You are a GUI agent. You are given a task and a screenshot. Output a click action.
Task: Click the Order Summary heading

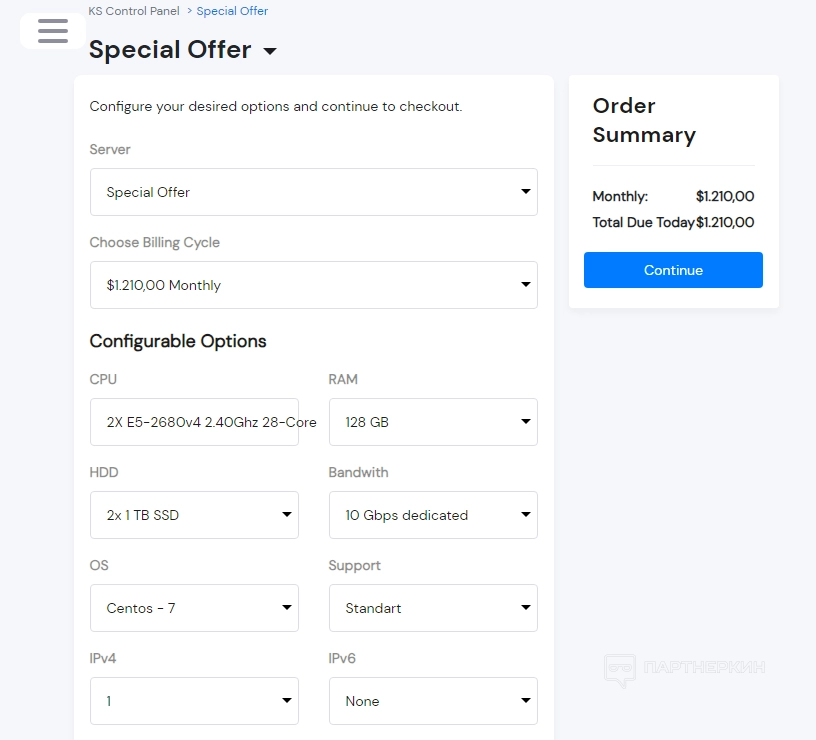643,120
